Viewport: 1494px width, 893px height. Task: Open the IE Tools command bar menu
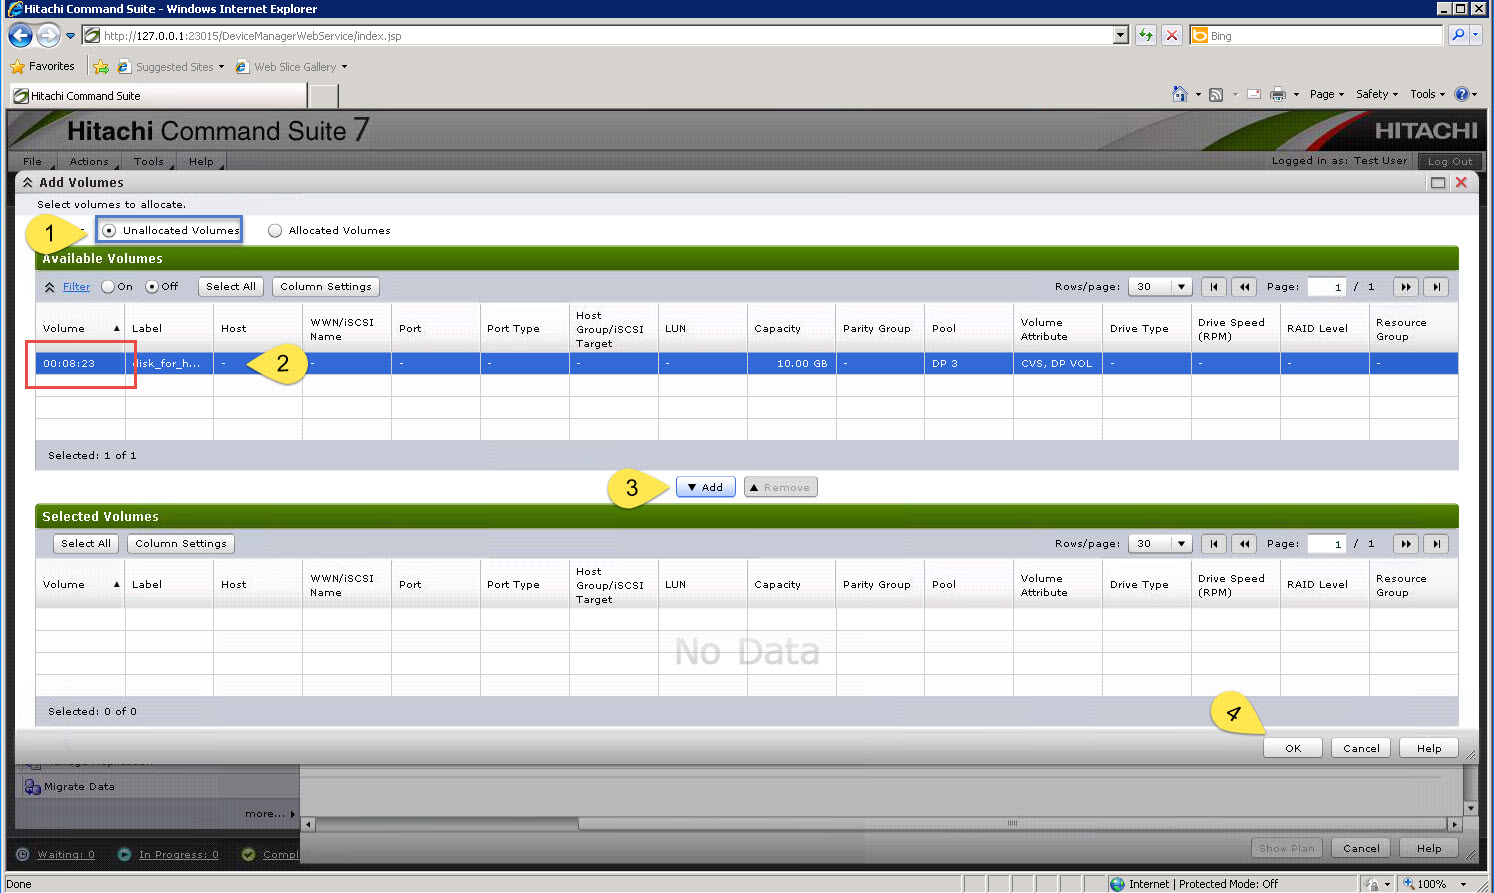click(1428, 94)
